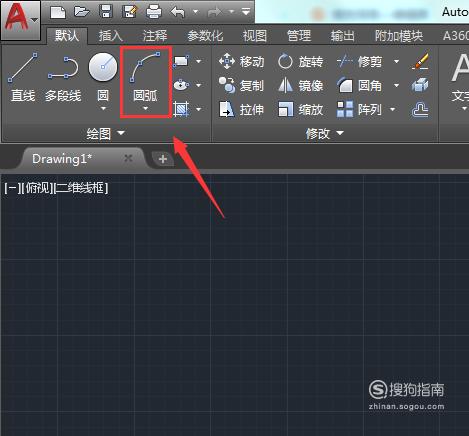Viewport: 469px width, 436px height.
Task: Click the Save As icon
Action: [130, 12]
